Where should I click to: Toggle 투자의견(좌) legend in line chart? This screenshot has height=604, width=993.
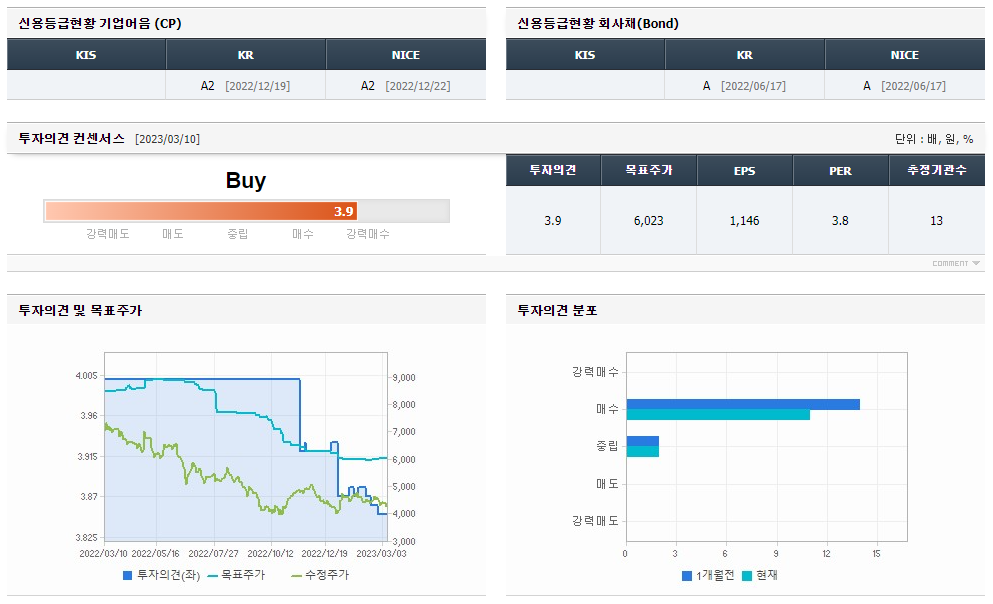161,575
